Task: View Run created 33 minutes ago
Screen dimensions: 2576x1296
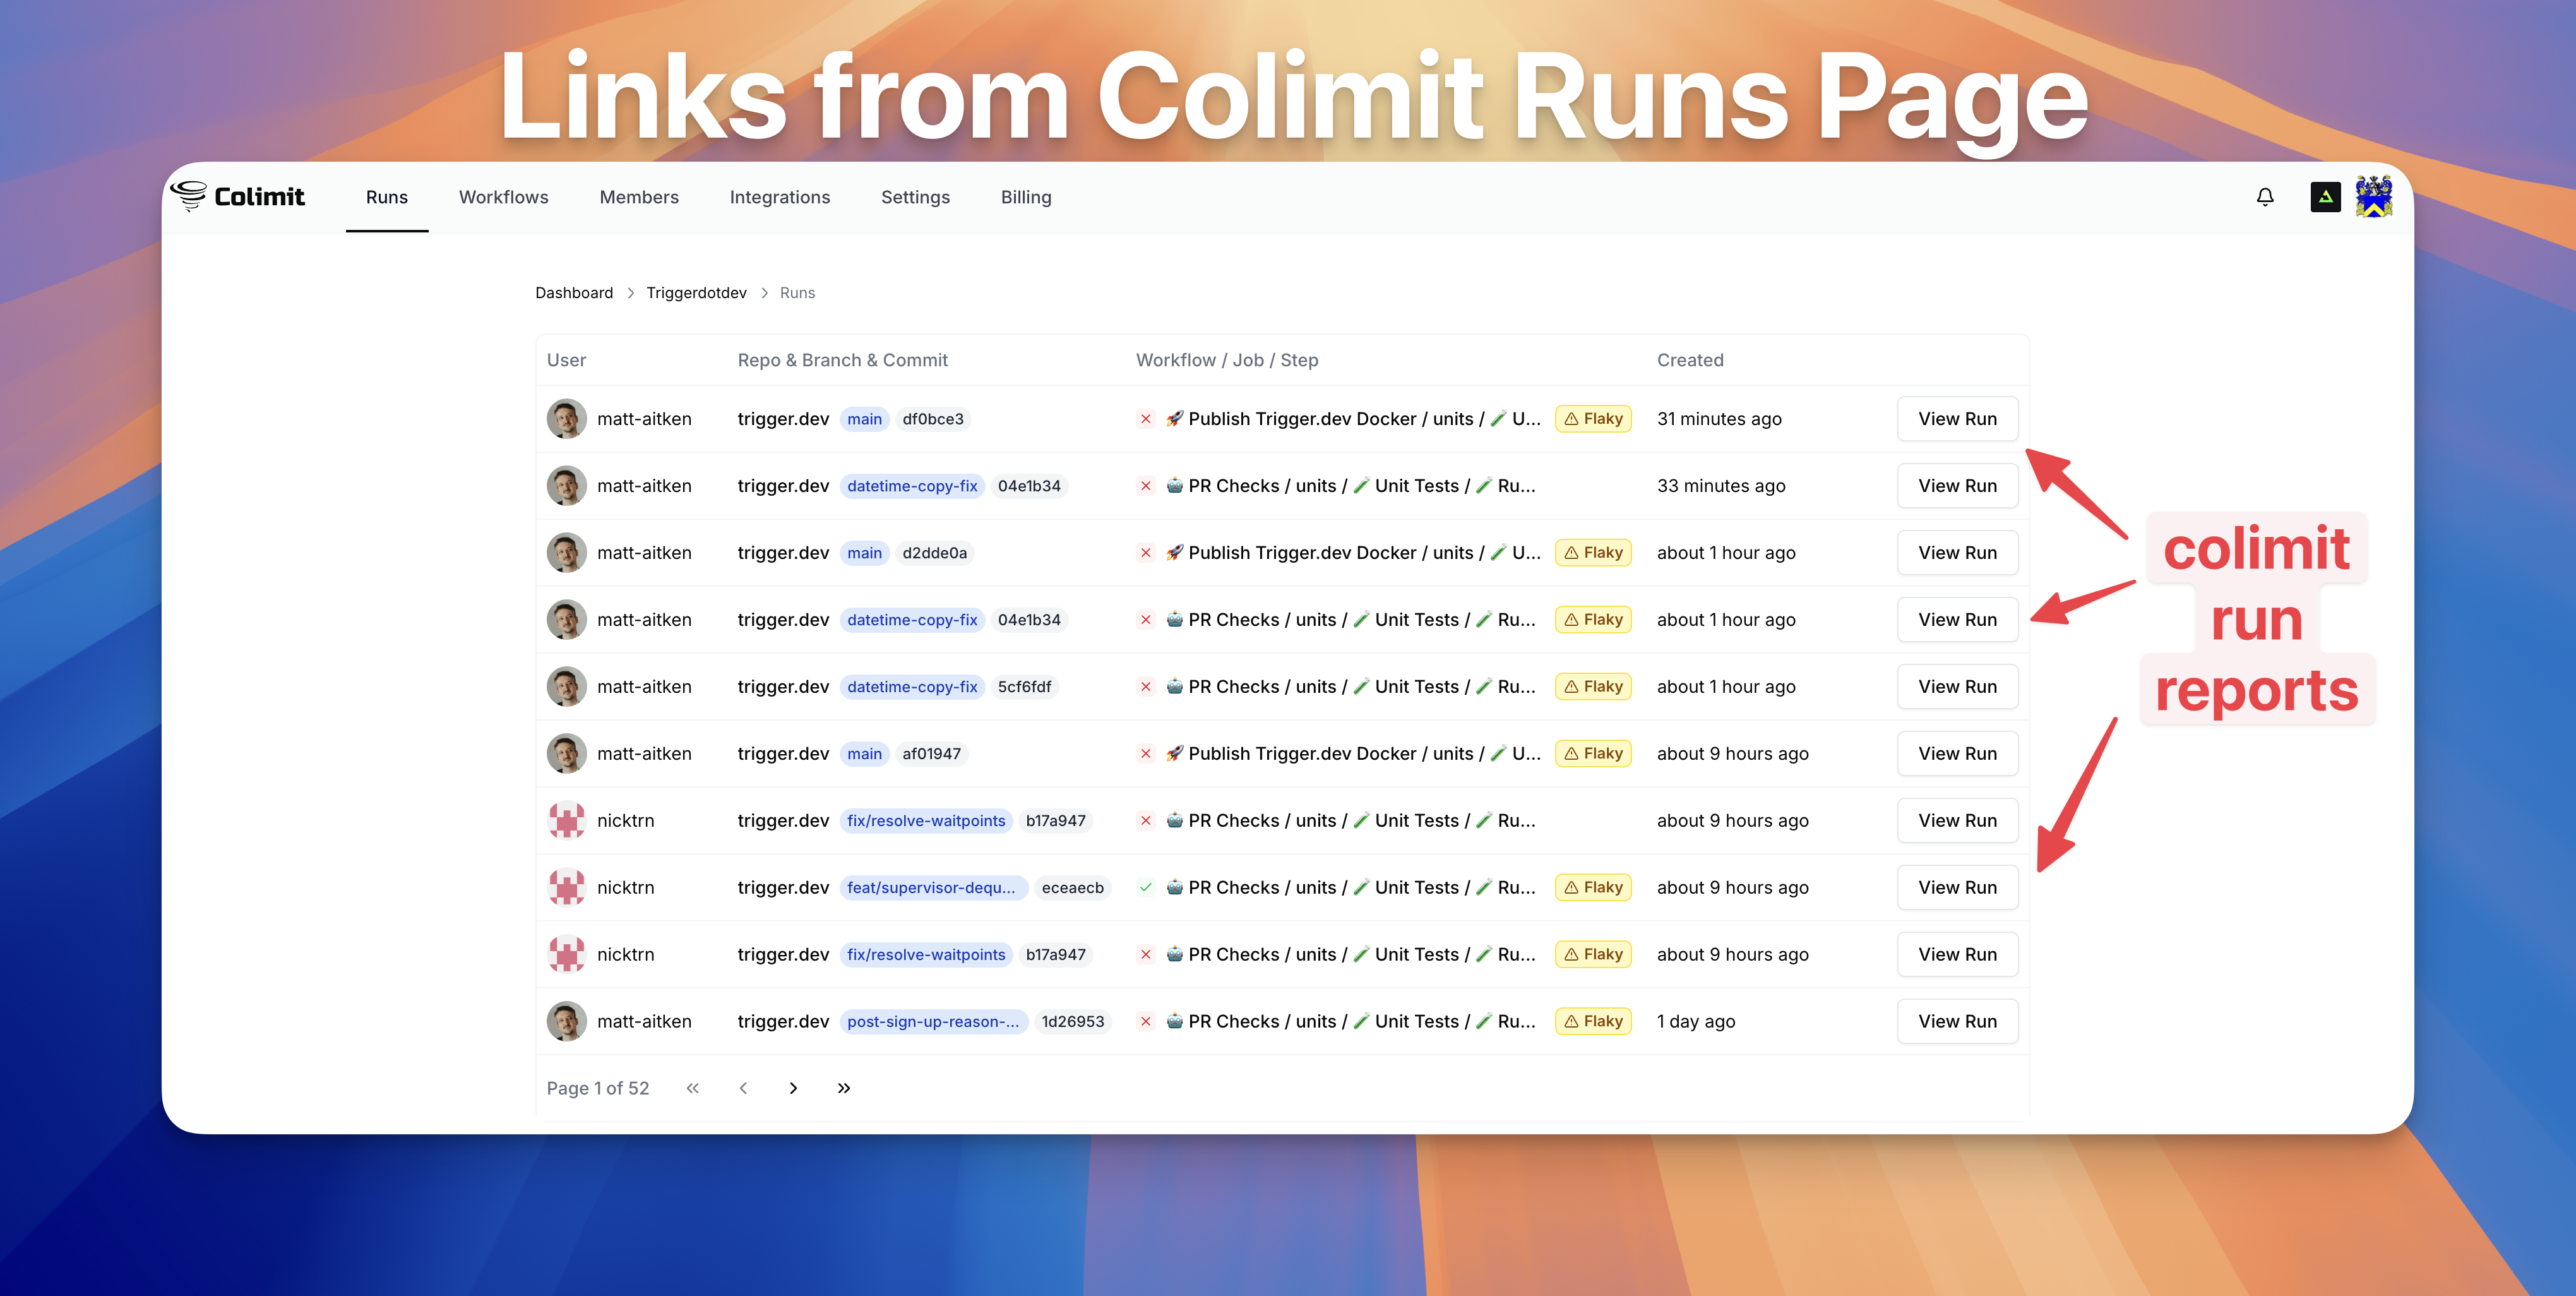Action: 1957,486
